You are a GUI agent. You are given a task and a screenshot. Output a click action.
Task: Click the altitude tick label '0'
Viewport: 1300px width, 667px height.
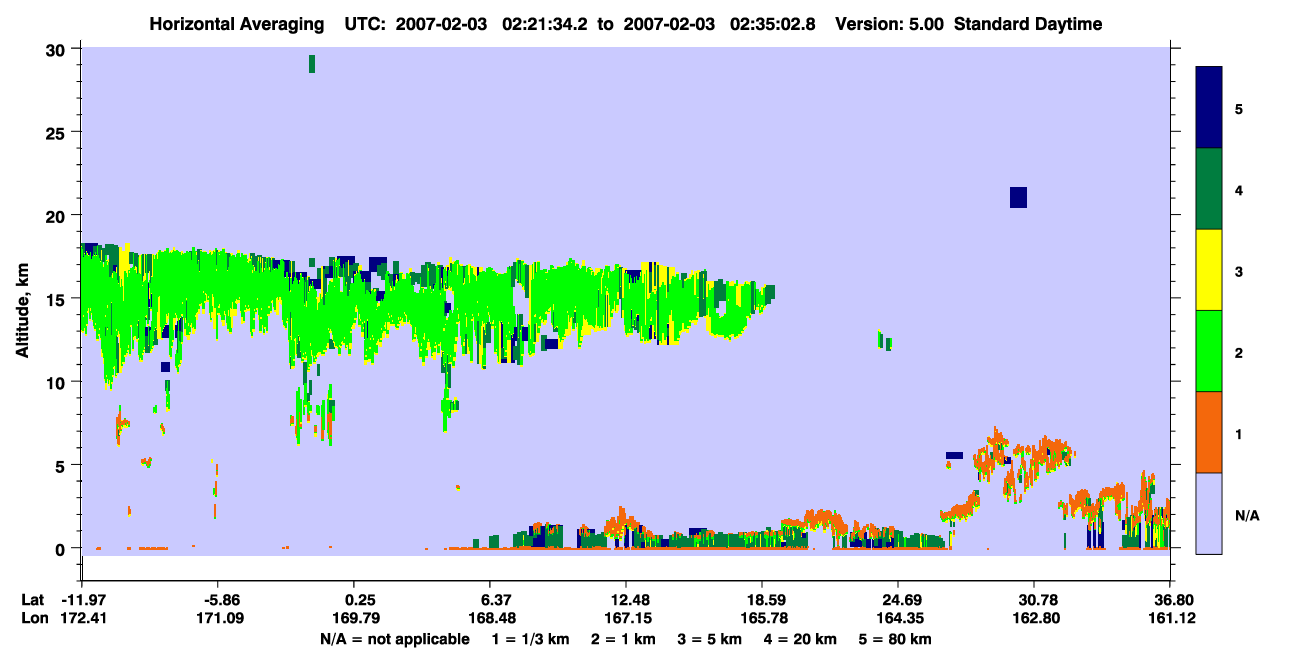(x=62, y=548)
